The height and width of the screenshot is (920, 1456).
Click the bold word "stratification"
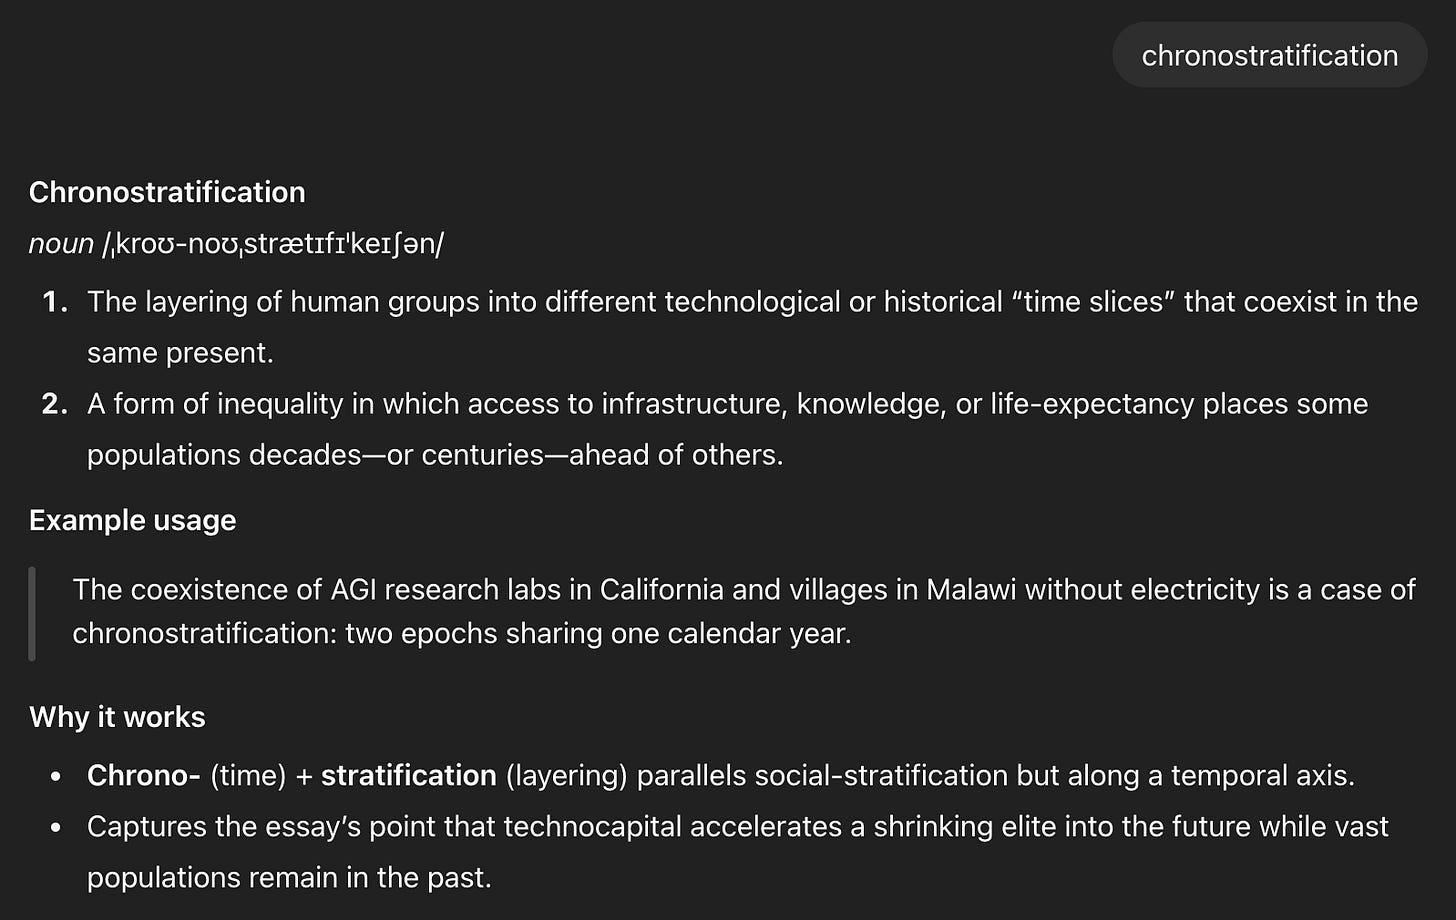(409, 776)
